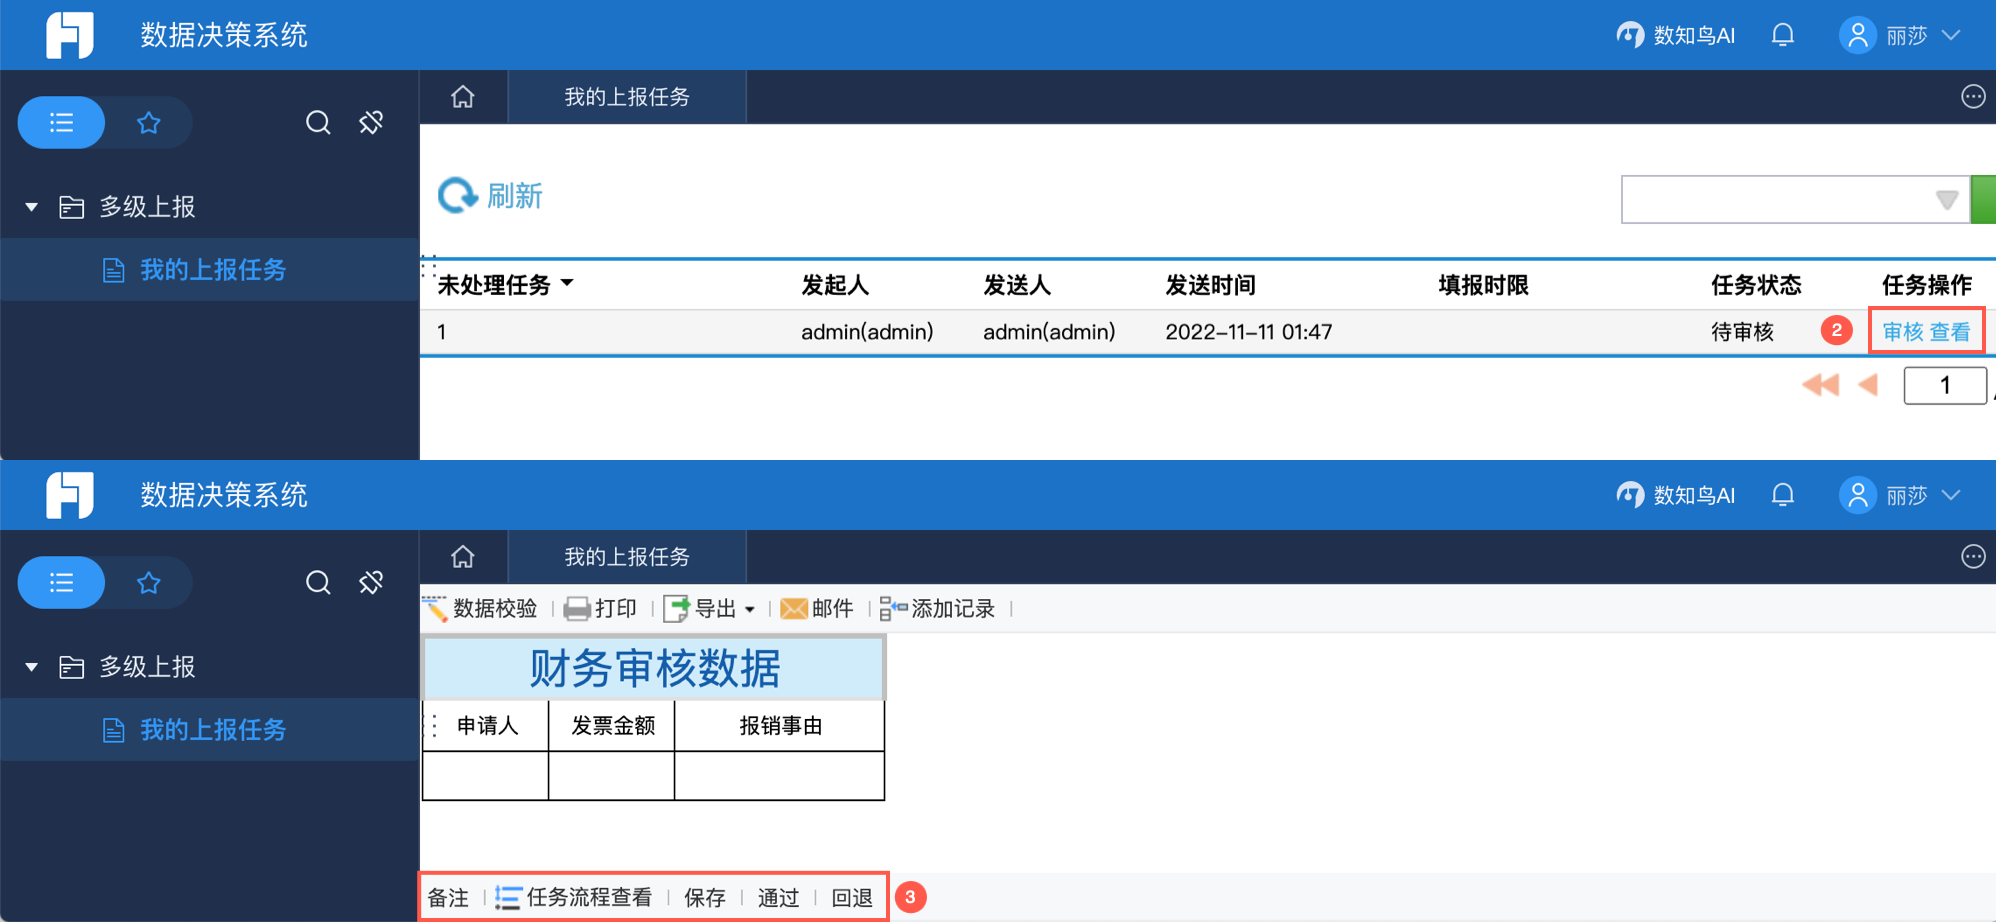Click the 回退 reject button

[852, 898]
